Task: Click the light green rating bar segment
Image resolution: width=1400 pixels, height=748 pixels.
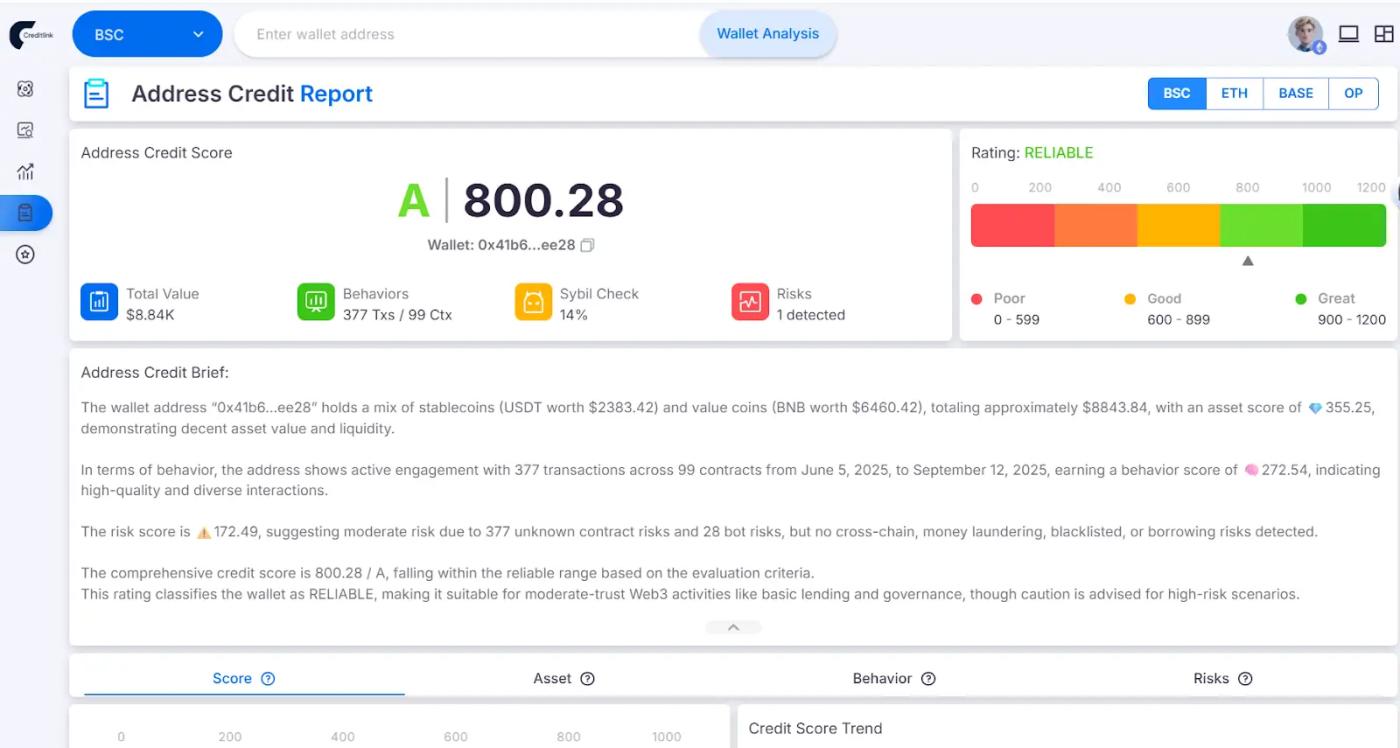Action: 1261,225
